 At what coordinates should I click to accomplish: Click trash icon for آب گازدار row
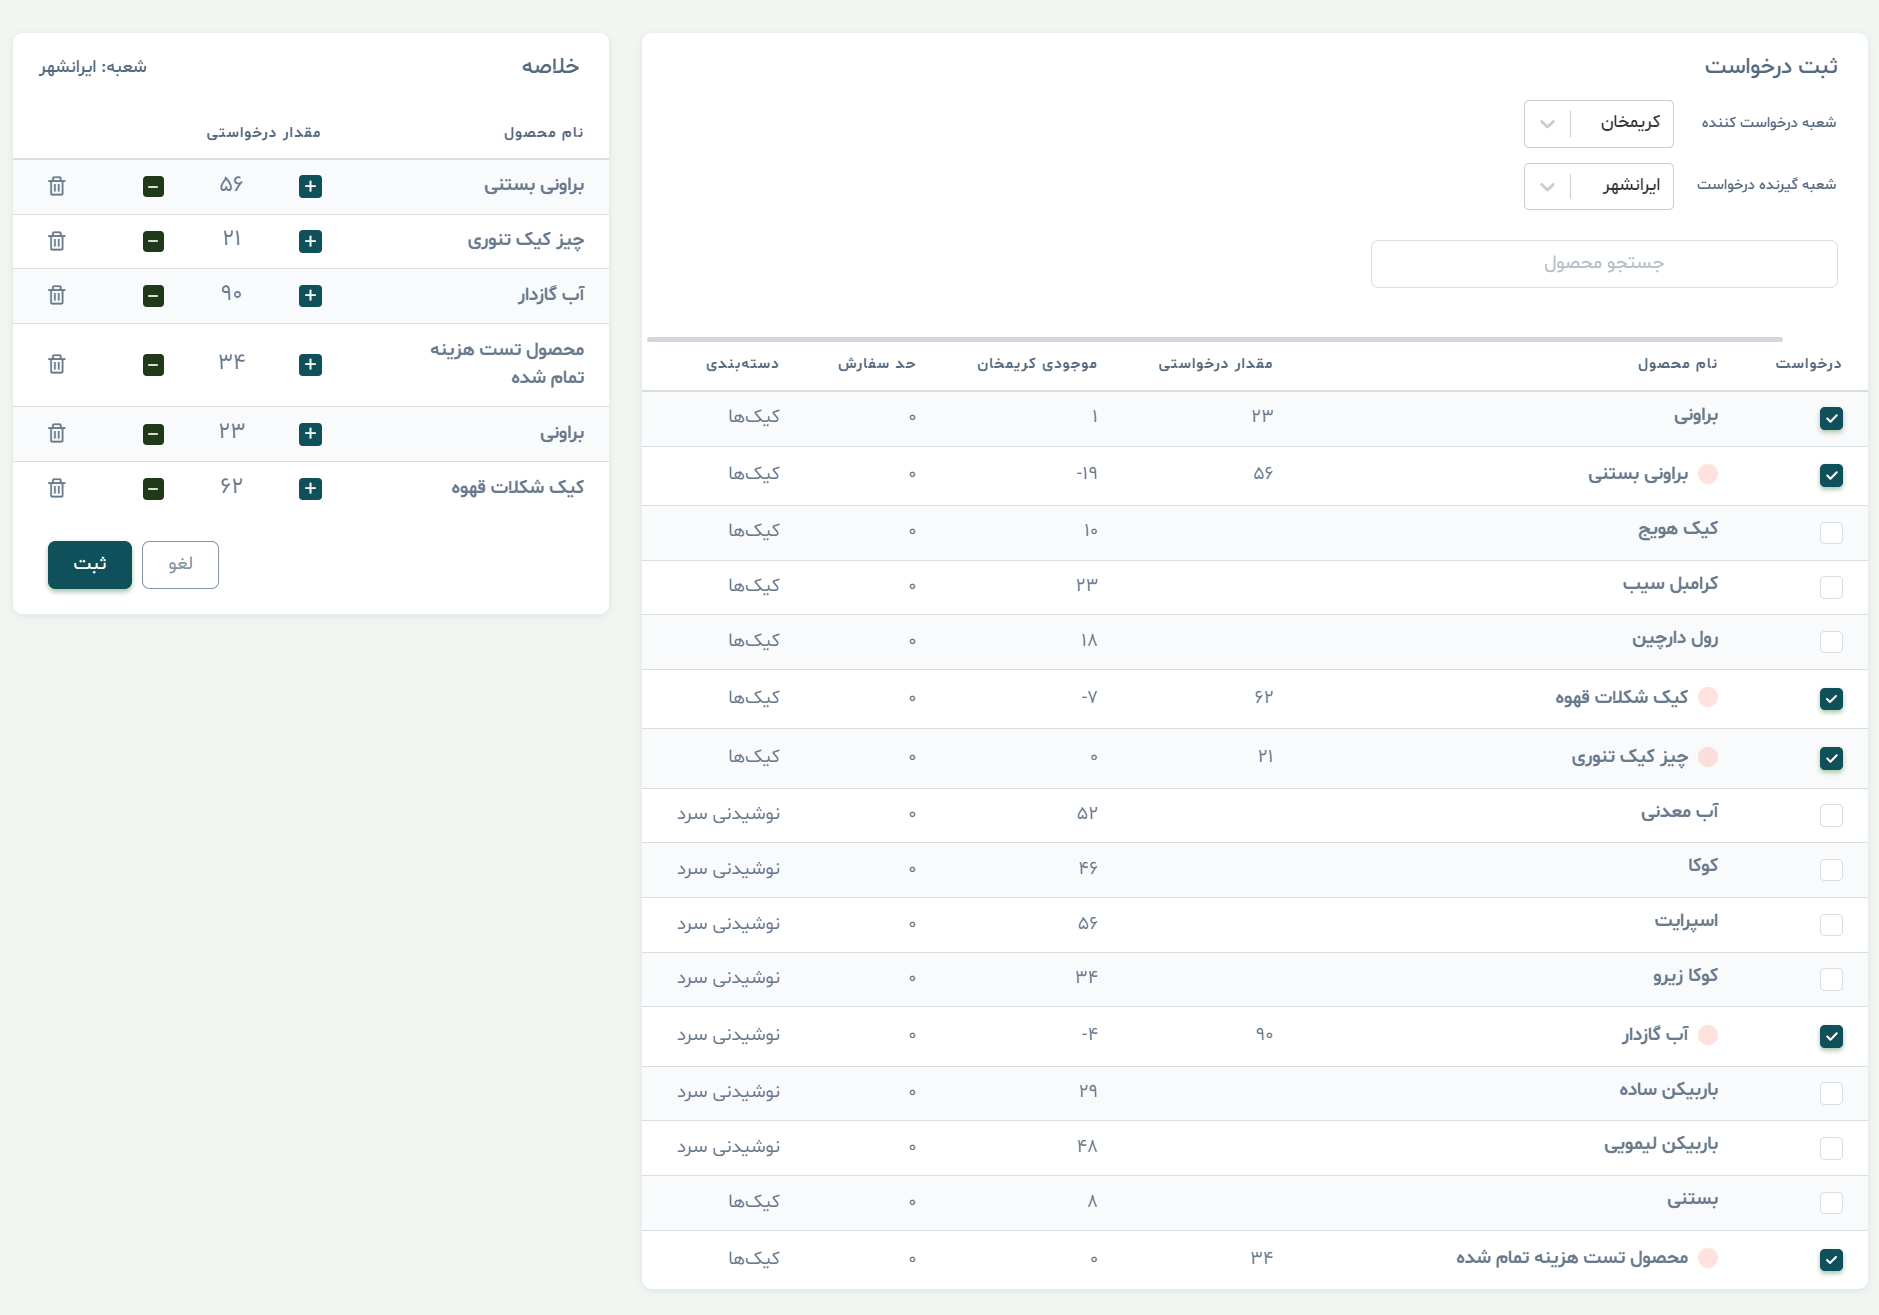coord(57,295)
